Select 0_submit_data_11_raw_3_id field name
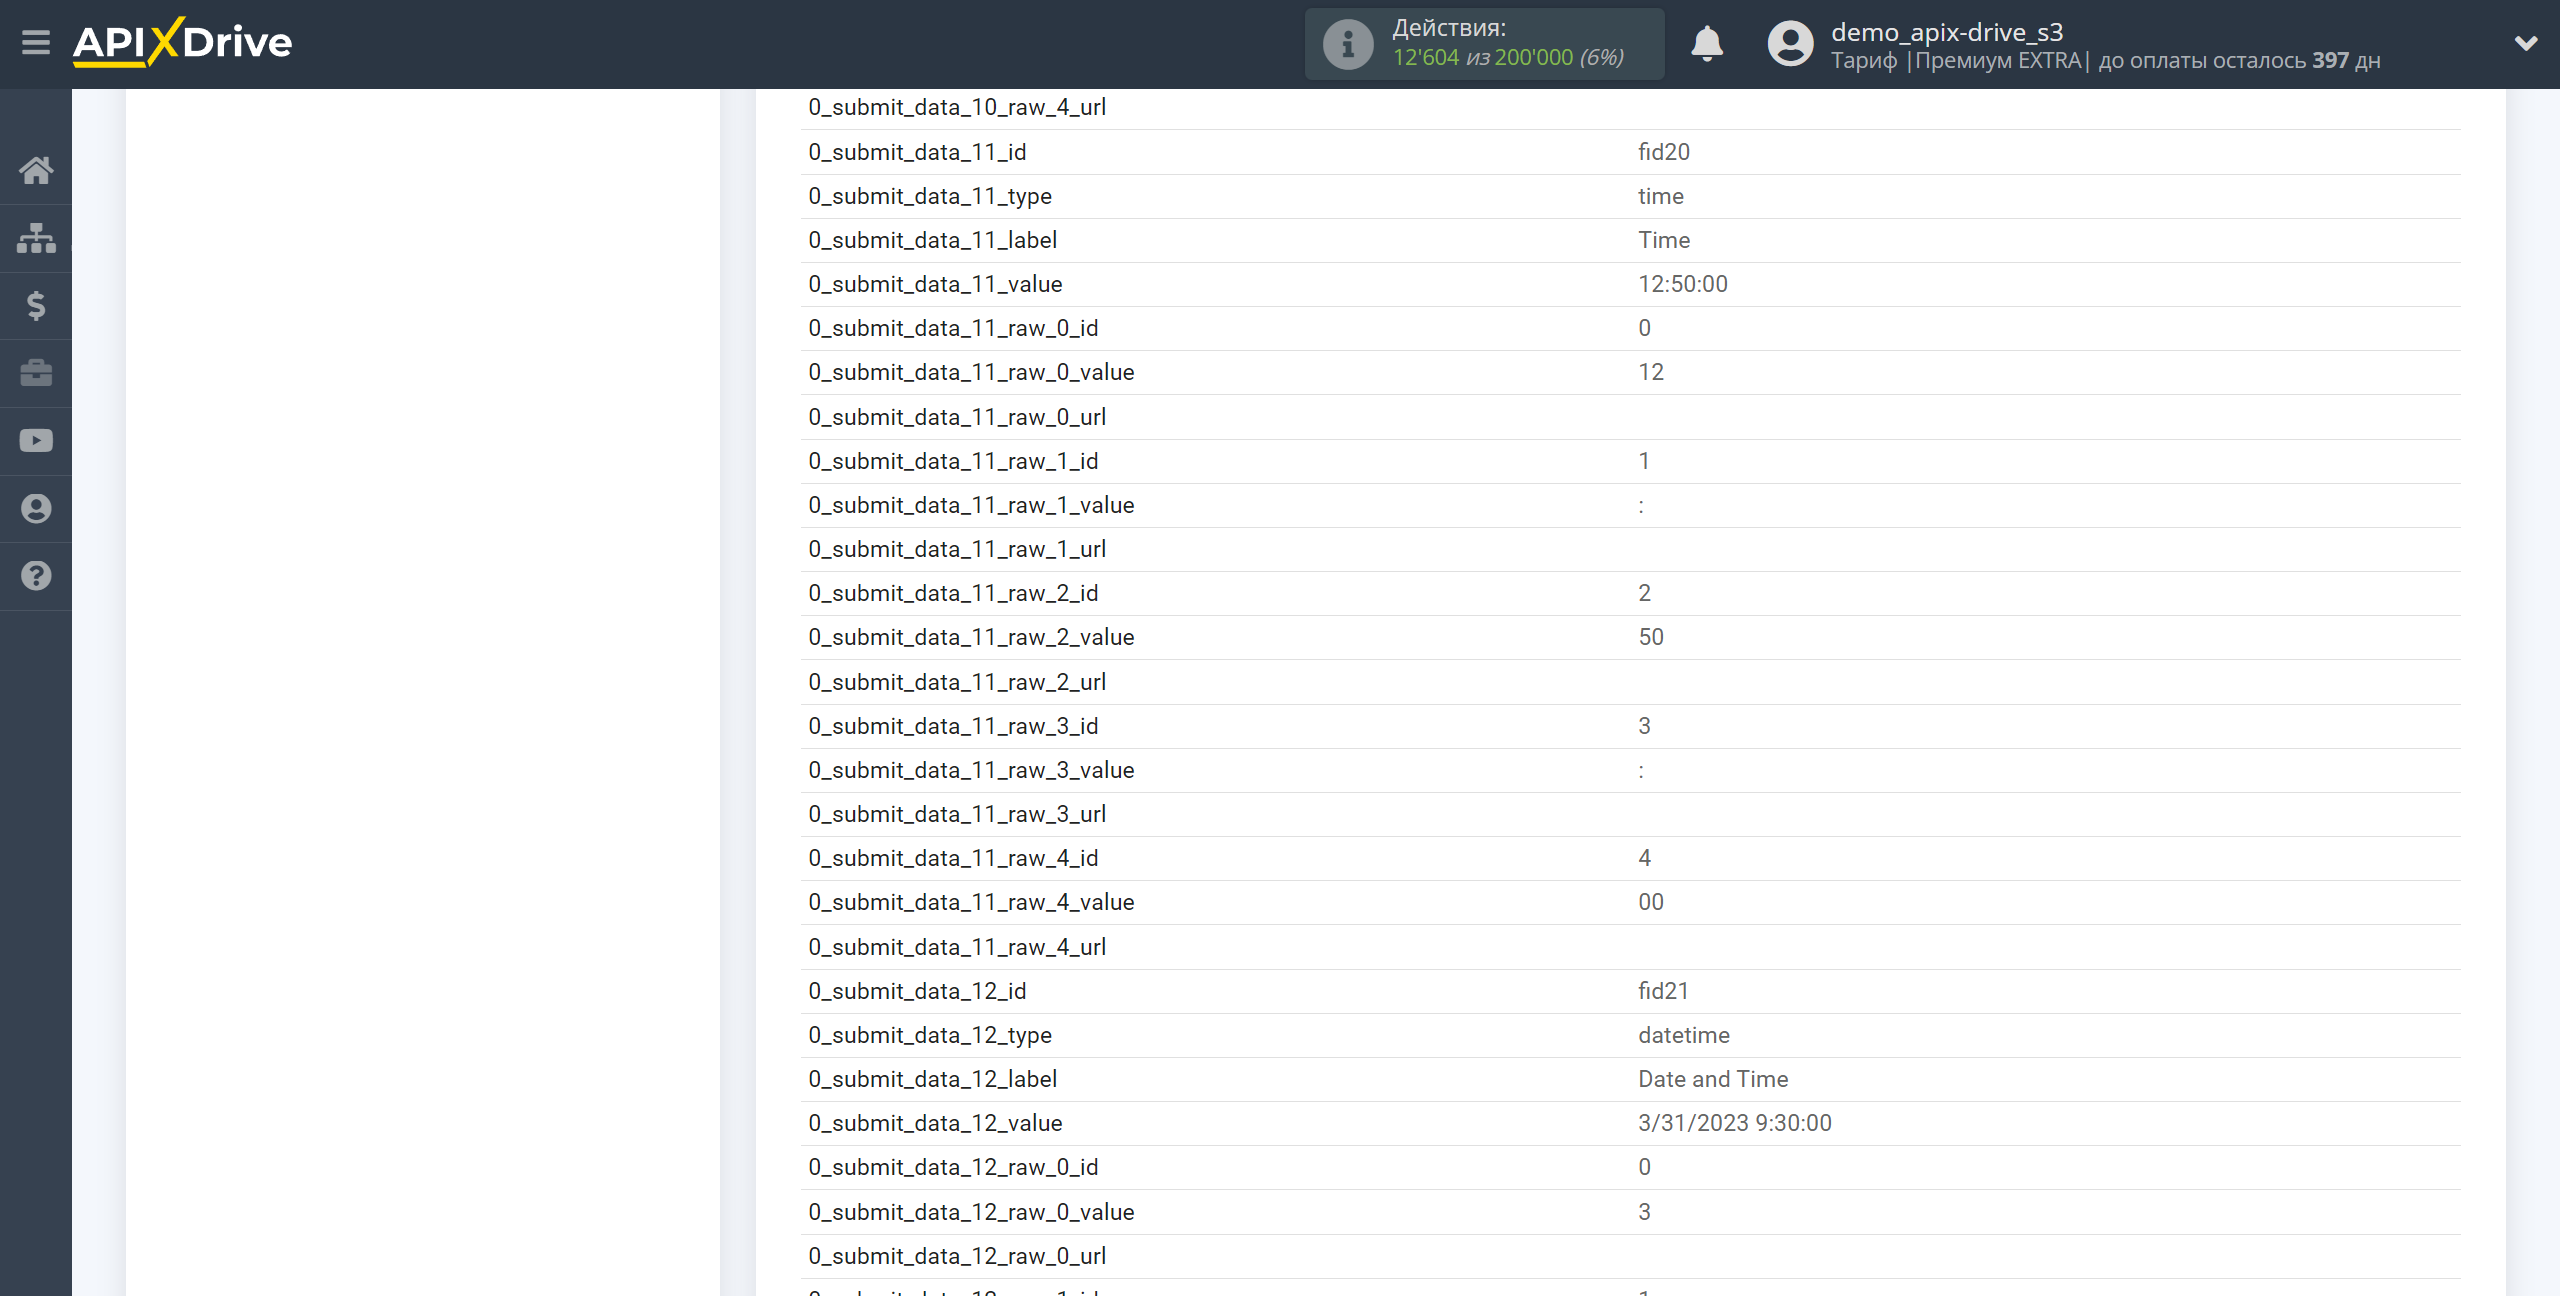Image resolution: width=2560 pixels, height=1296 pixels. [953, 726]
